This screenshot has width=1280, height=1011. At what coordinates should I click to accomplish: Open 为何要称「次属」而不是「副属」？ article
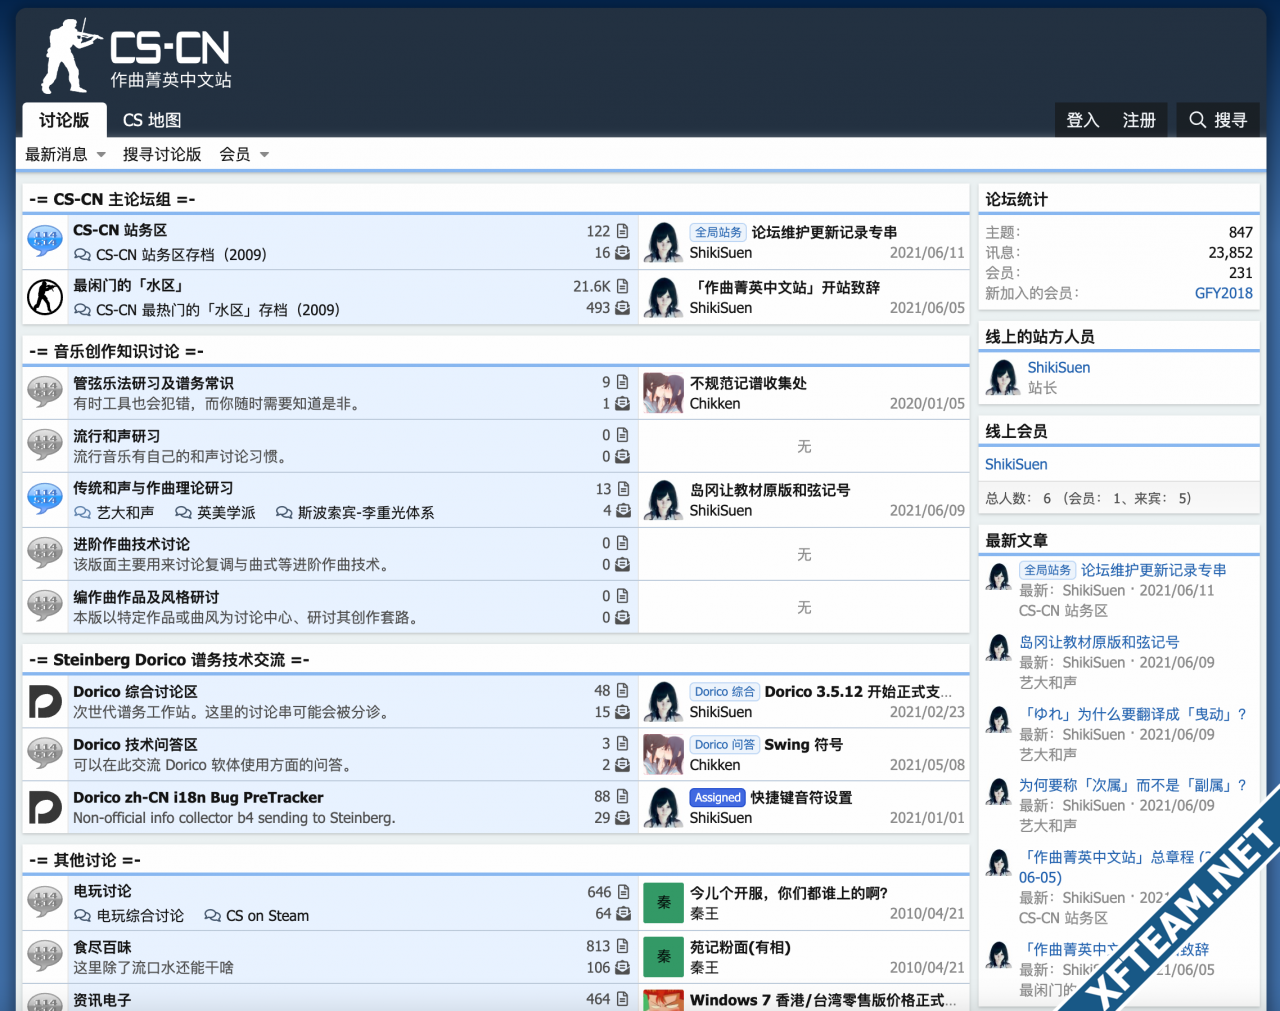pos(1133,785)
